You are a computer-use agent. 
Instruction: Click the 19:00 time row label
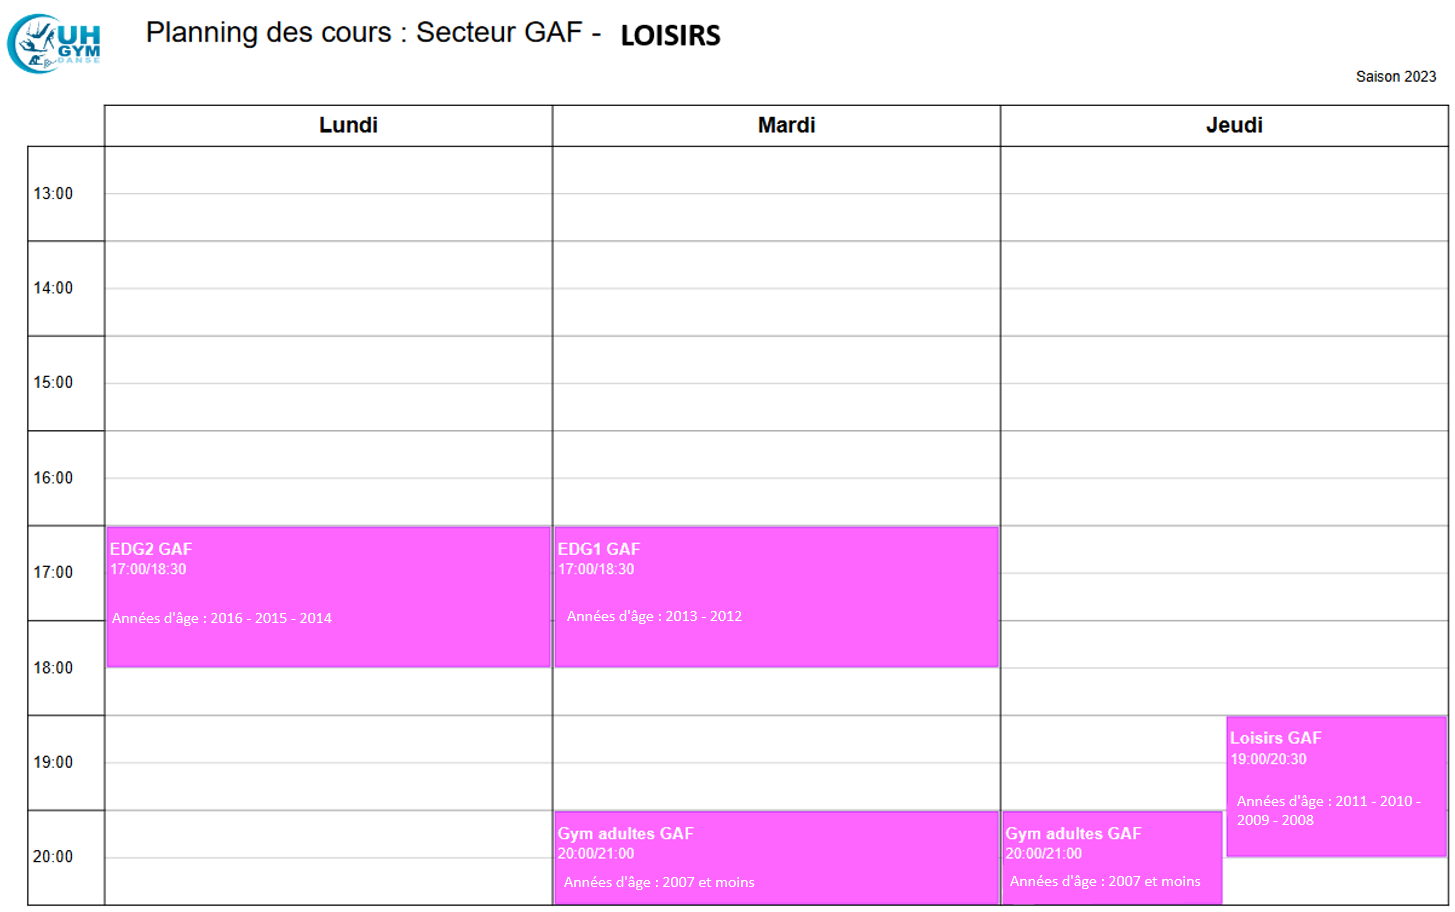click(53, 762)
